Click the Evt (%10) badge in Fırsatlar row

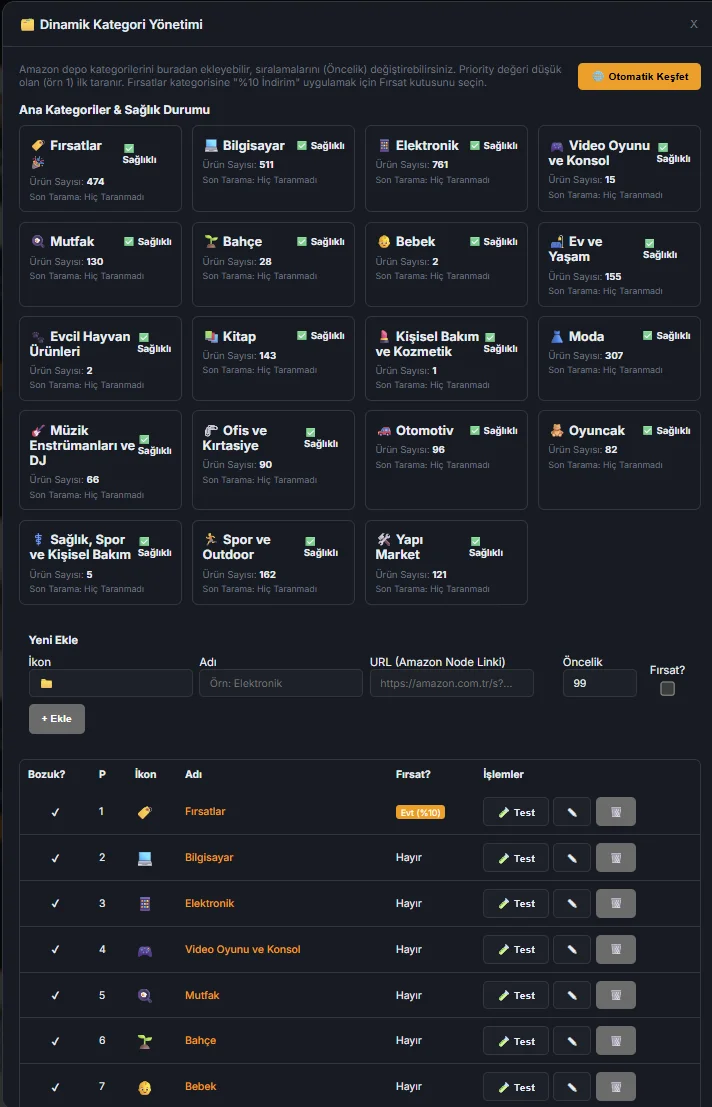[x=421, y=813]
